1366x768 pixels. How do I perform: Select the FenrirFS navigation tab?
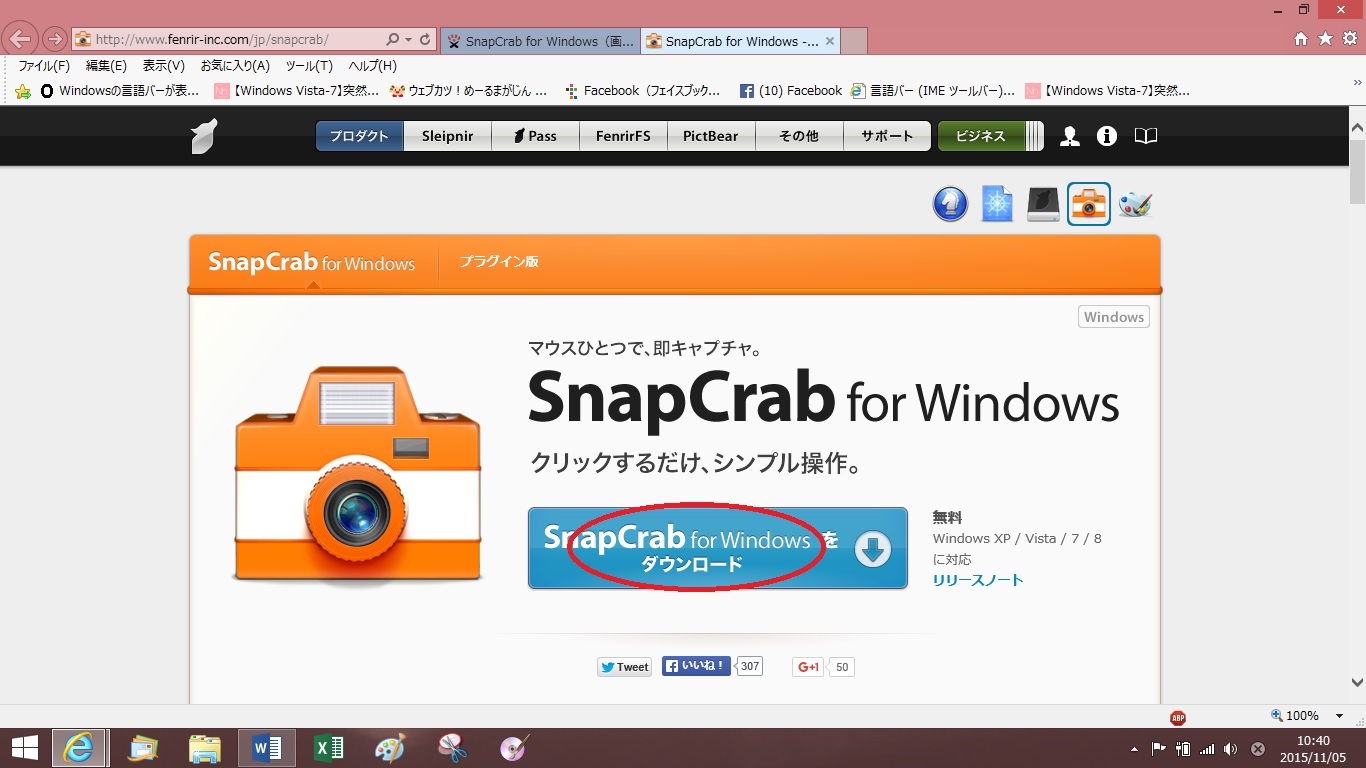[x=623, y=136]
